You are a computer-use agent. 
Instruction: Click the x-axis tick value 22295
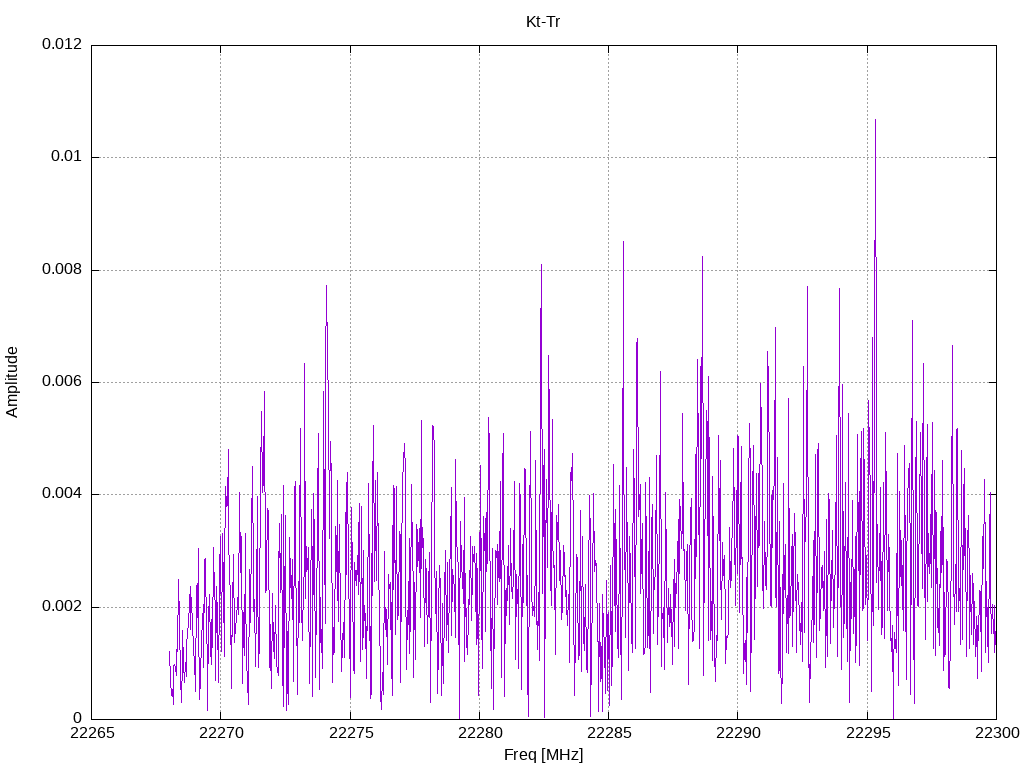pos(868,733)
